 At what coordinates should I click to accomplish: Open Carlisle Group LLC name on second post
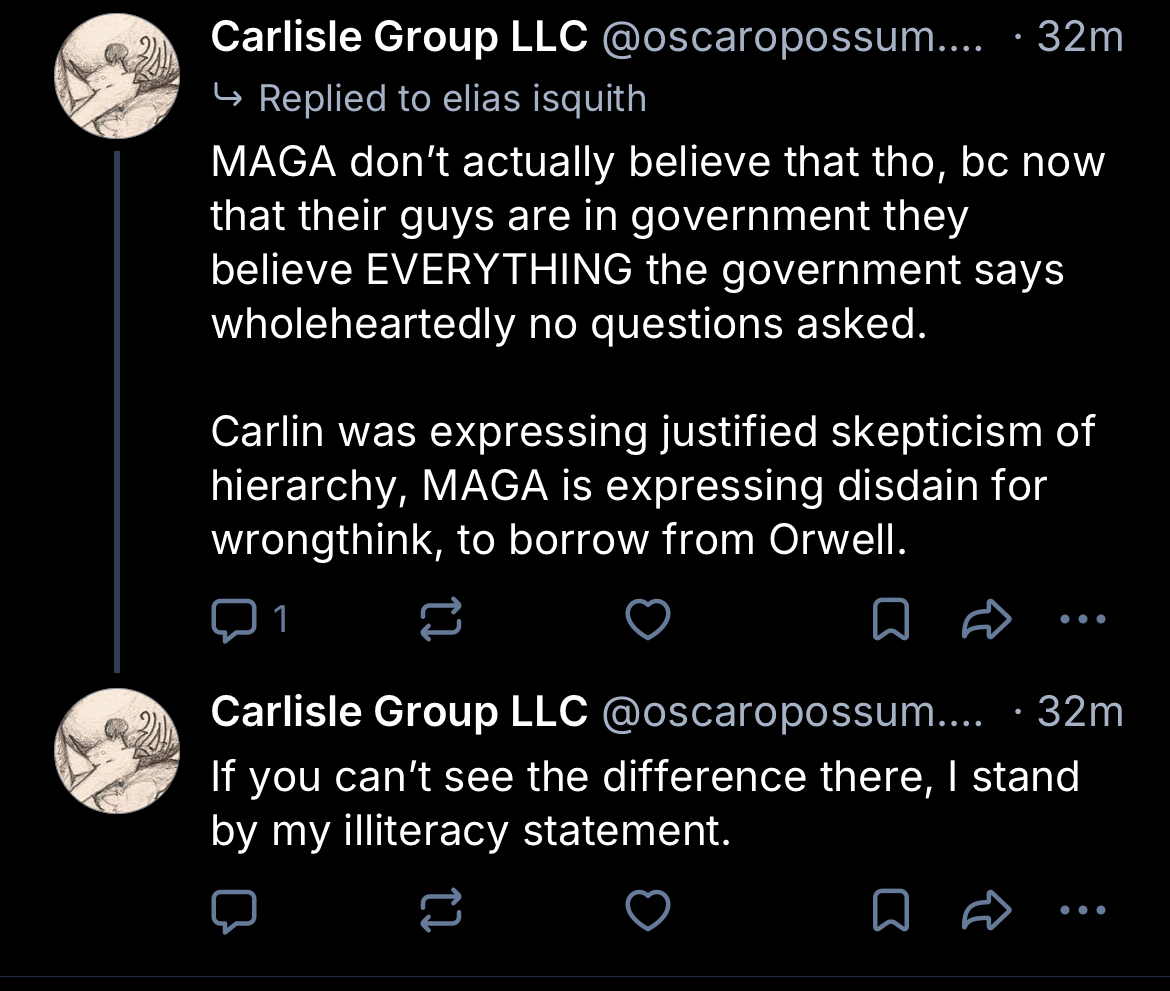click(399, 711)
